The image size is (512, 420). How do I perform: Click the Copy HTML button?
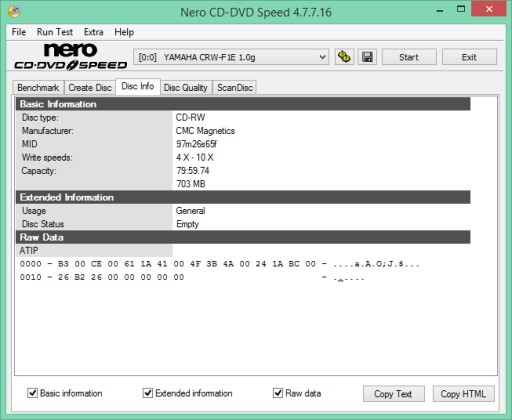click(x=463, y=394)
